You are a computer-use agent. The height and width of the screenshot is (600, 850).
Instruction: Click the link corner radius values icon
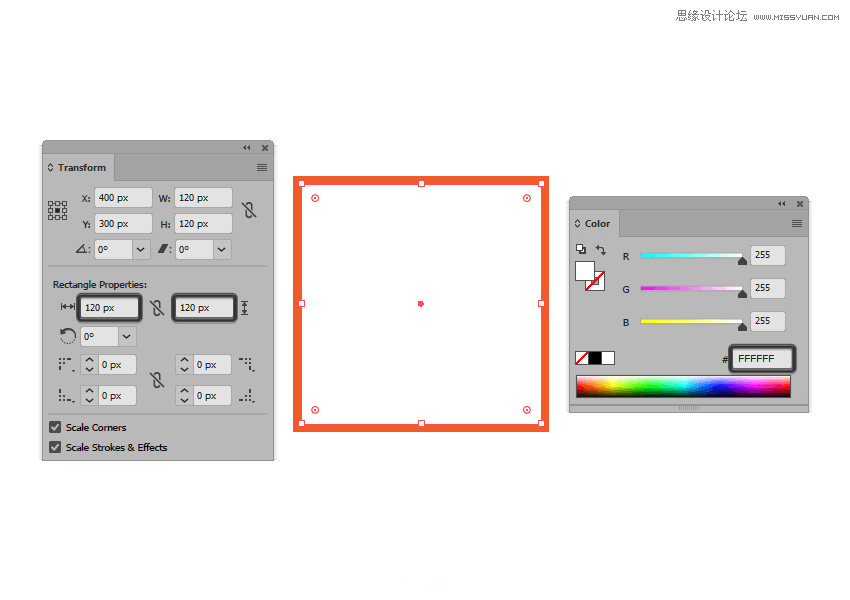point(156,380)
